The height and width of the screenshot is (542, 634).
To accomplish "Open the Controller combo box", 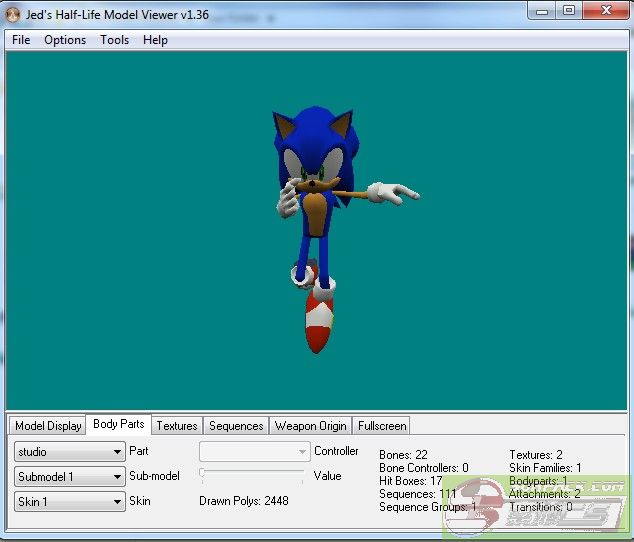I will pos(254,452).
